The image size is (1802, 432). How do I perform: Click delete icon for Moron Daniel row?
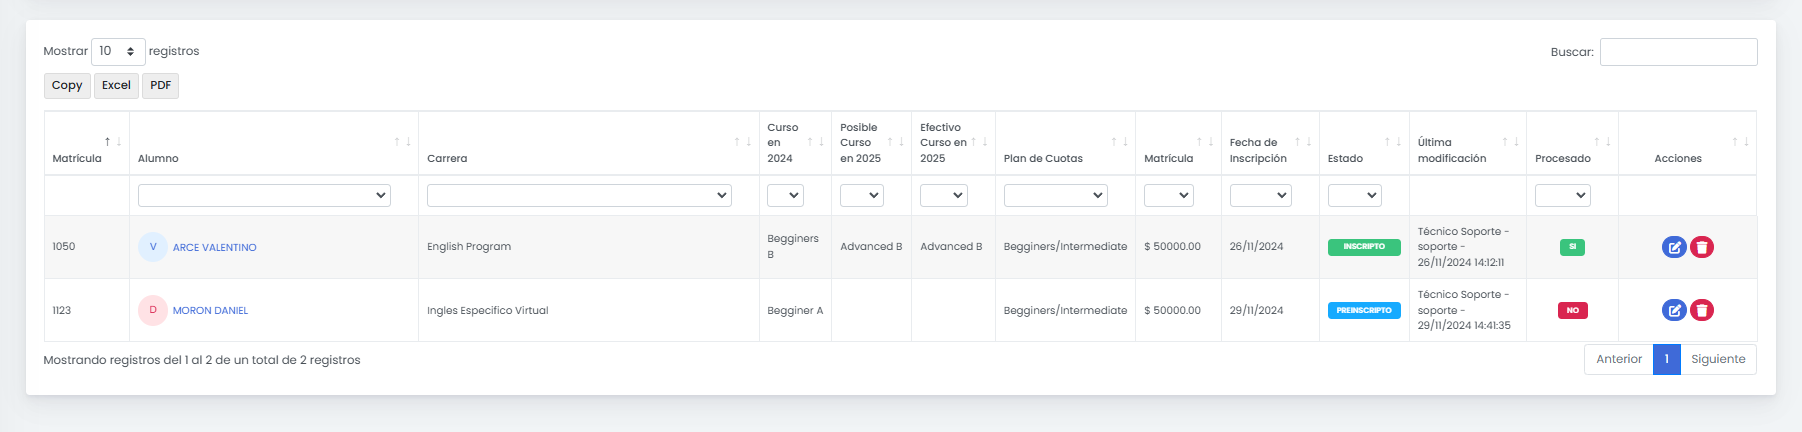point(1702,310)
